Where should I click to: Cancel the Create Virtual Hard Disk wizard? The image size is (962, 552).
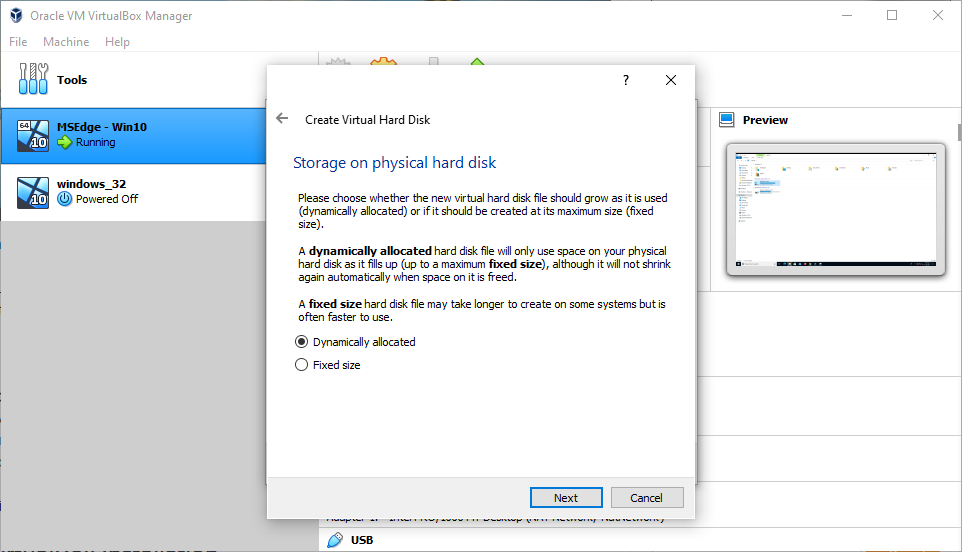[647, 498]
